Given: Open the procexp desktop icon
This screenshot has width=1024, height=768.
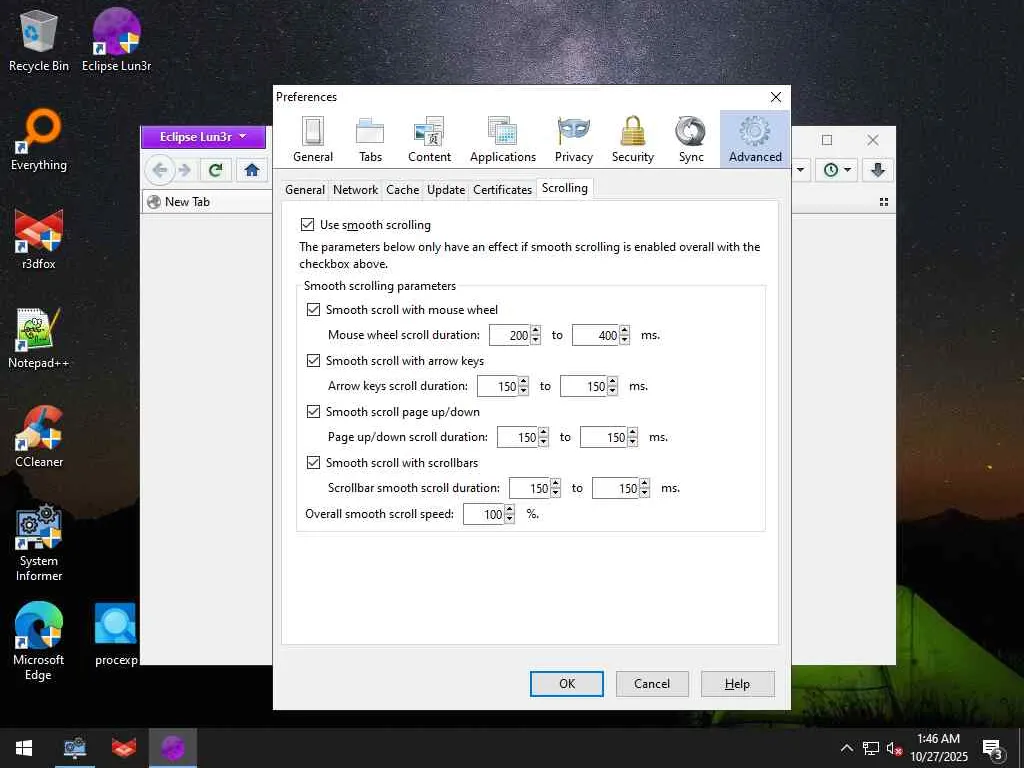Looking at the screenshot, I should (x=116, y=635).
